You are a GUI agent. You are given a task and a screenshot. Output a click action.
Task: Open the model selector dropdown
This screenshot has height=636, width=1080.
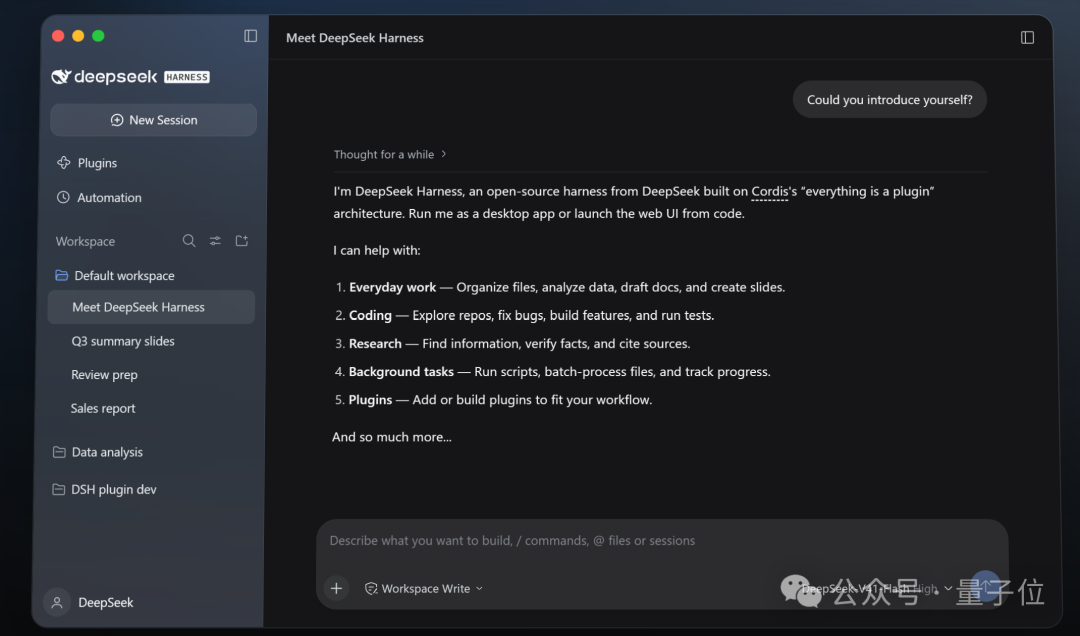click(x=877, y=588)
